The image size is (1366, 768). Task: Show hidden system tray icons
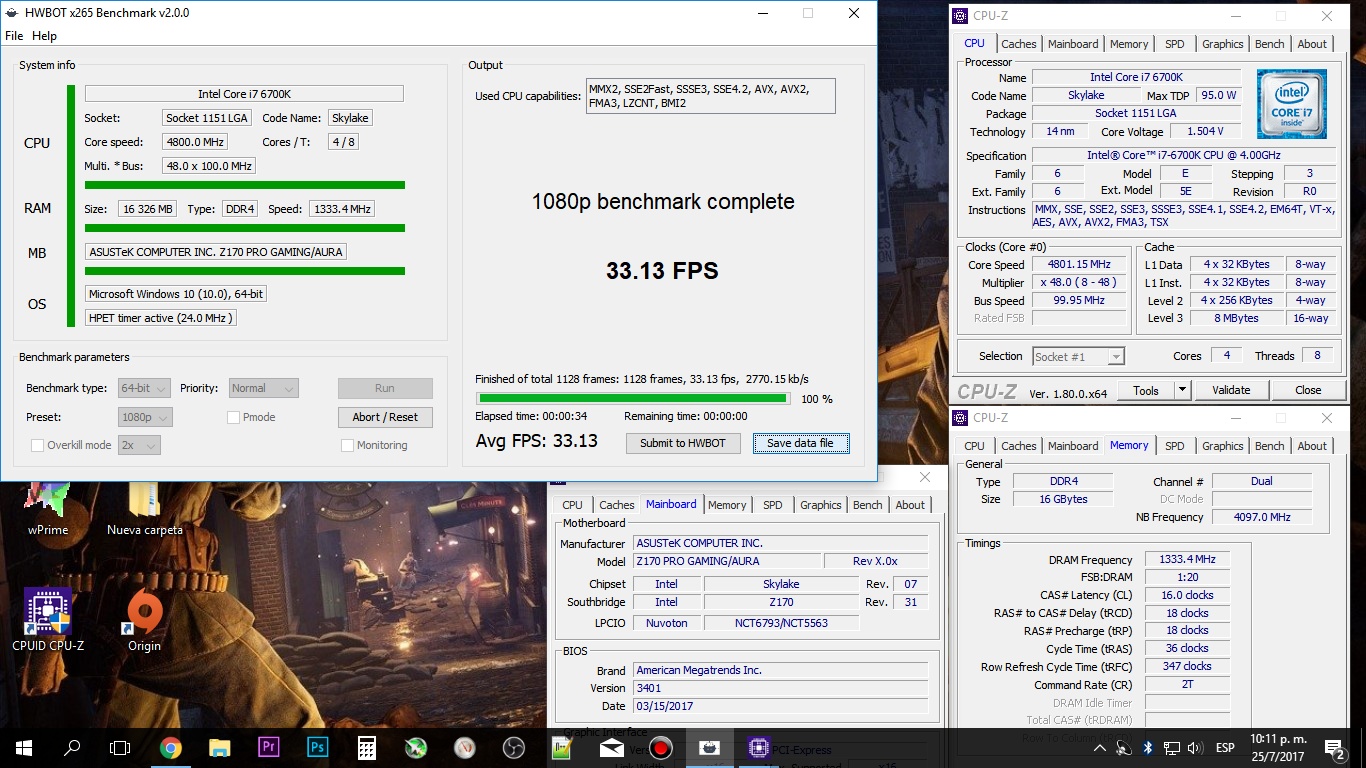click(1100, 748)
